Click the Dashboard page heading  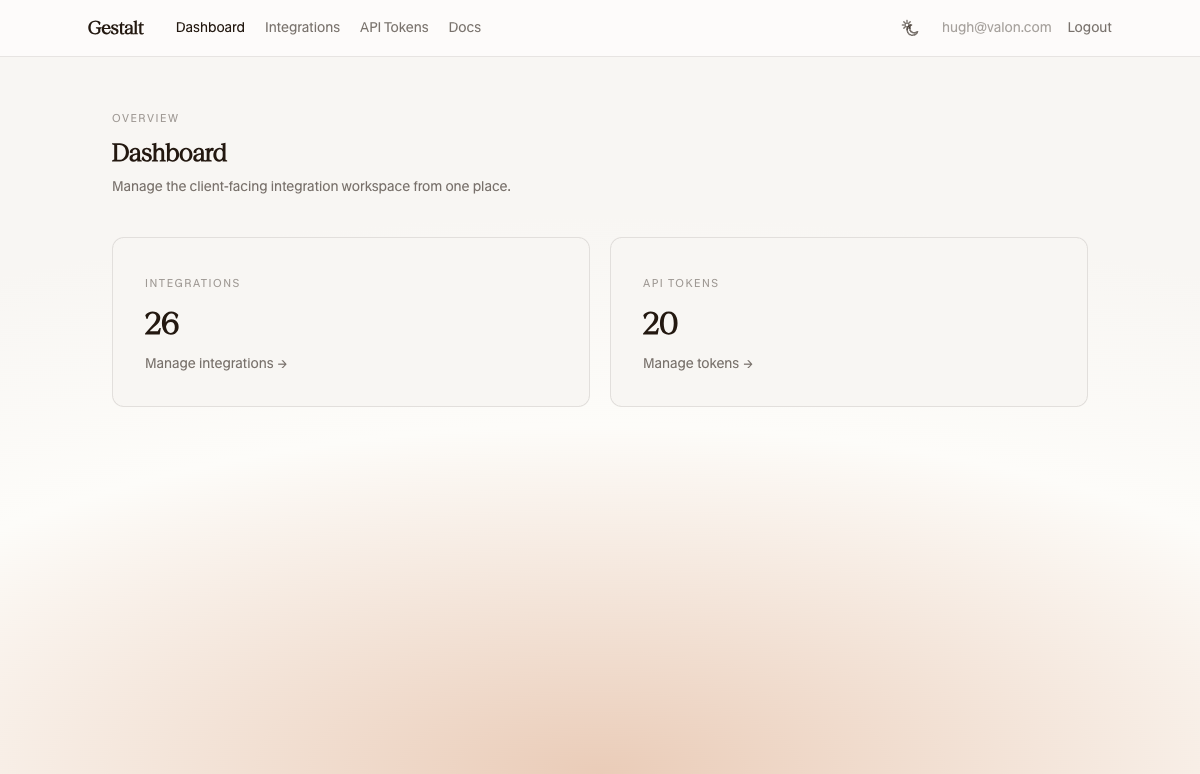click(169, 153)
